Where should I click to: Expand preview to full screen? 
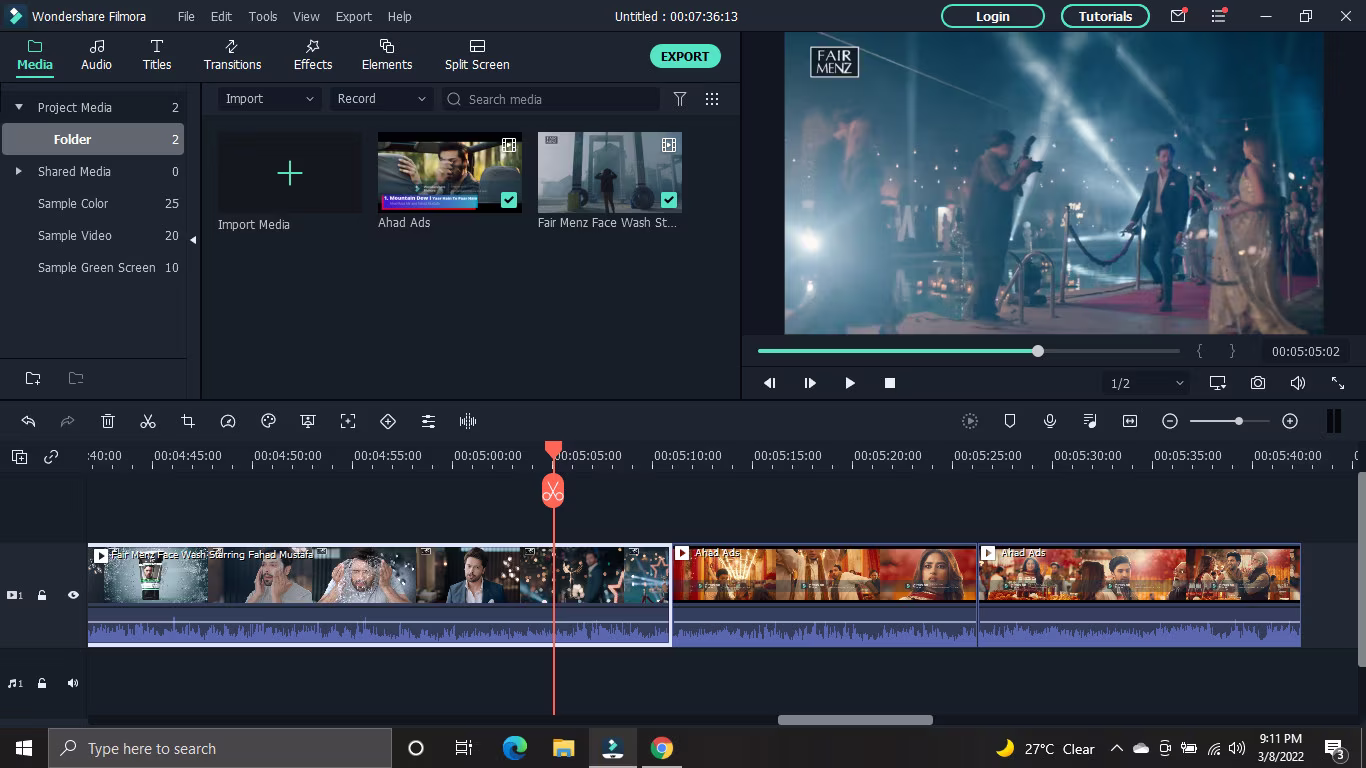coord(1338,383)
